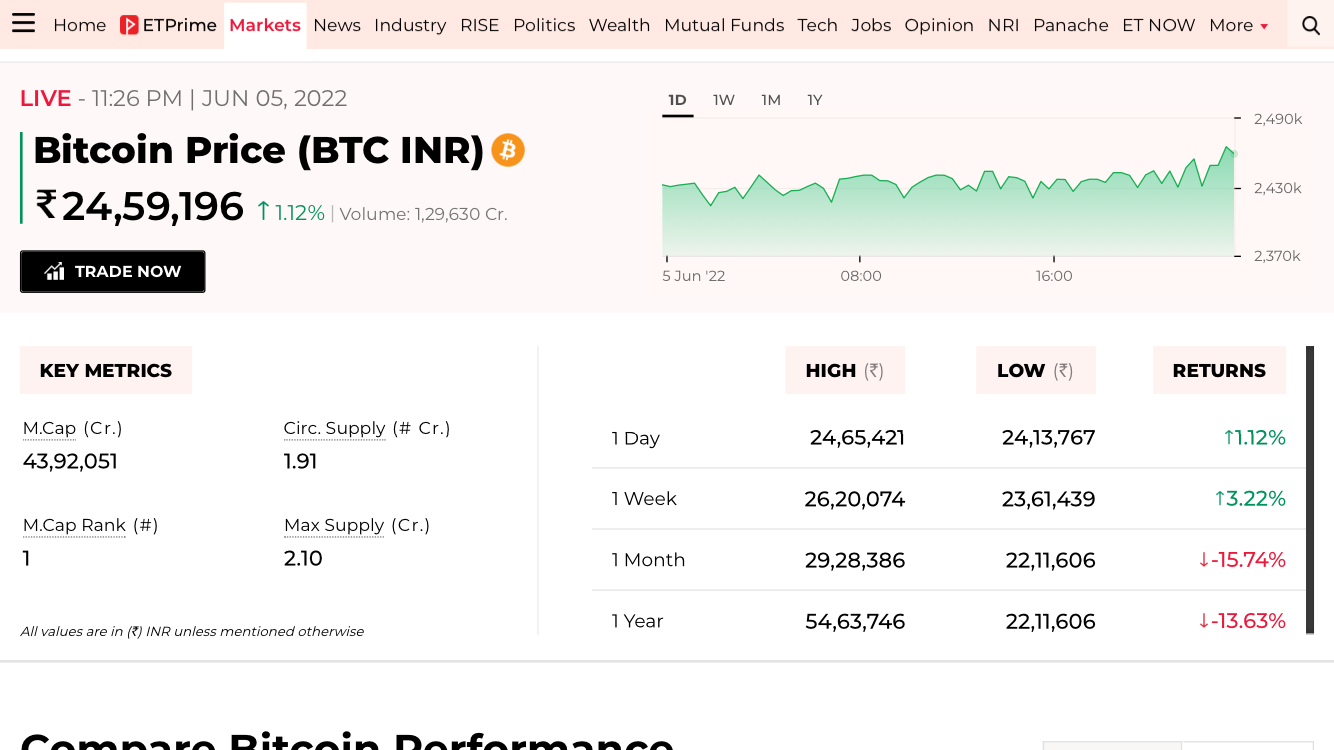Open the ET NOW navigation link

click(1158, 25)
